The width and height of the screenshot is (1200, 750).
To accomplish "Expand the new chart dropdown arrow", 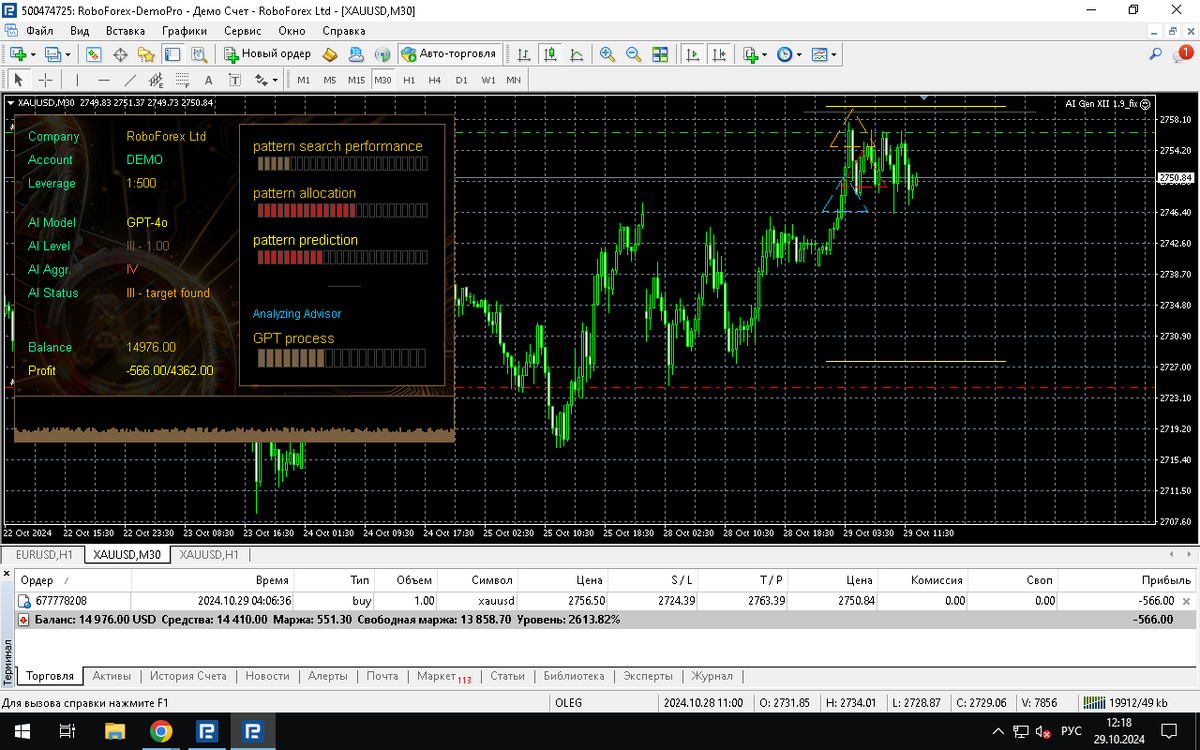I will coord(33,54).
